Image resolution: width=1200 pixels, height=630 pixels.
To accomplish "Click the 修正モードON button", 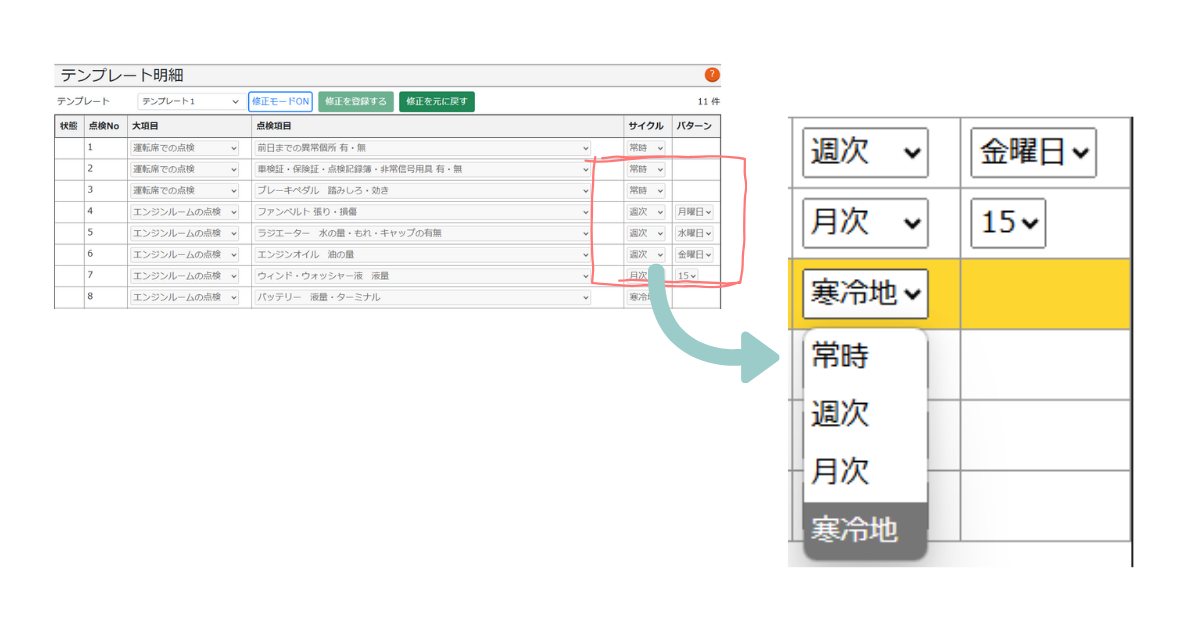I will coord(280,101).
